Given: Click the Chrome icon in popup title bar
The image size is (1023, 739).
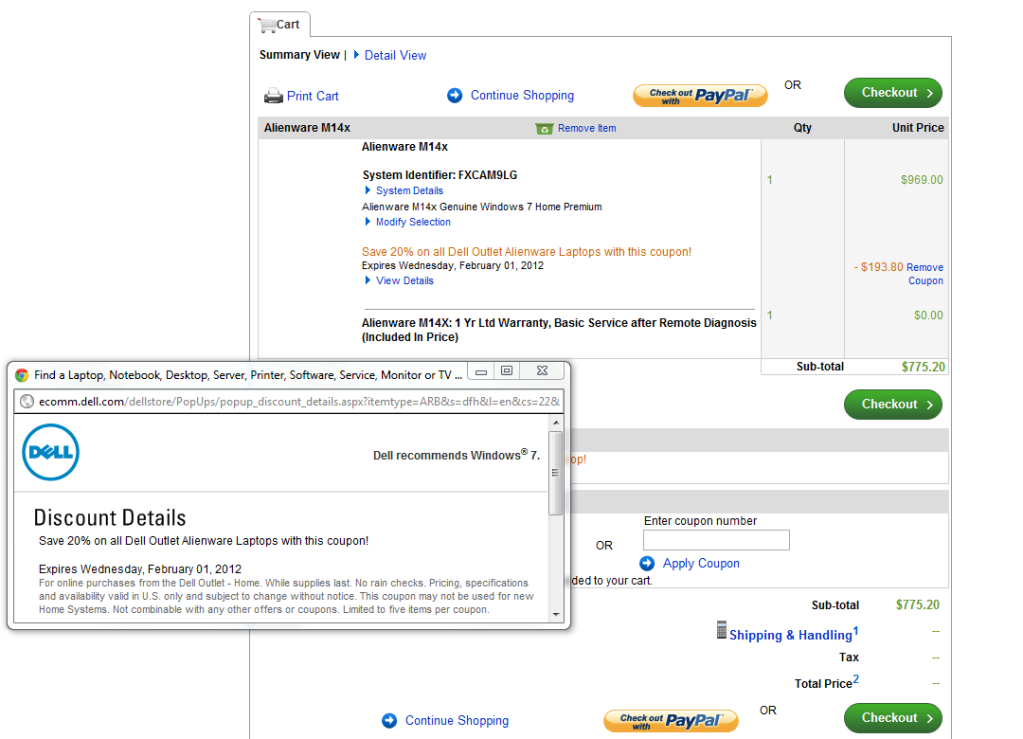Looking at the screenshot, I should click(22, 375).
